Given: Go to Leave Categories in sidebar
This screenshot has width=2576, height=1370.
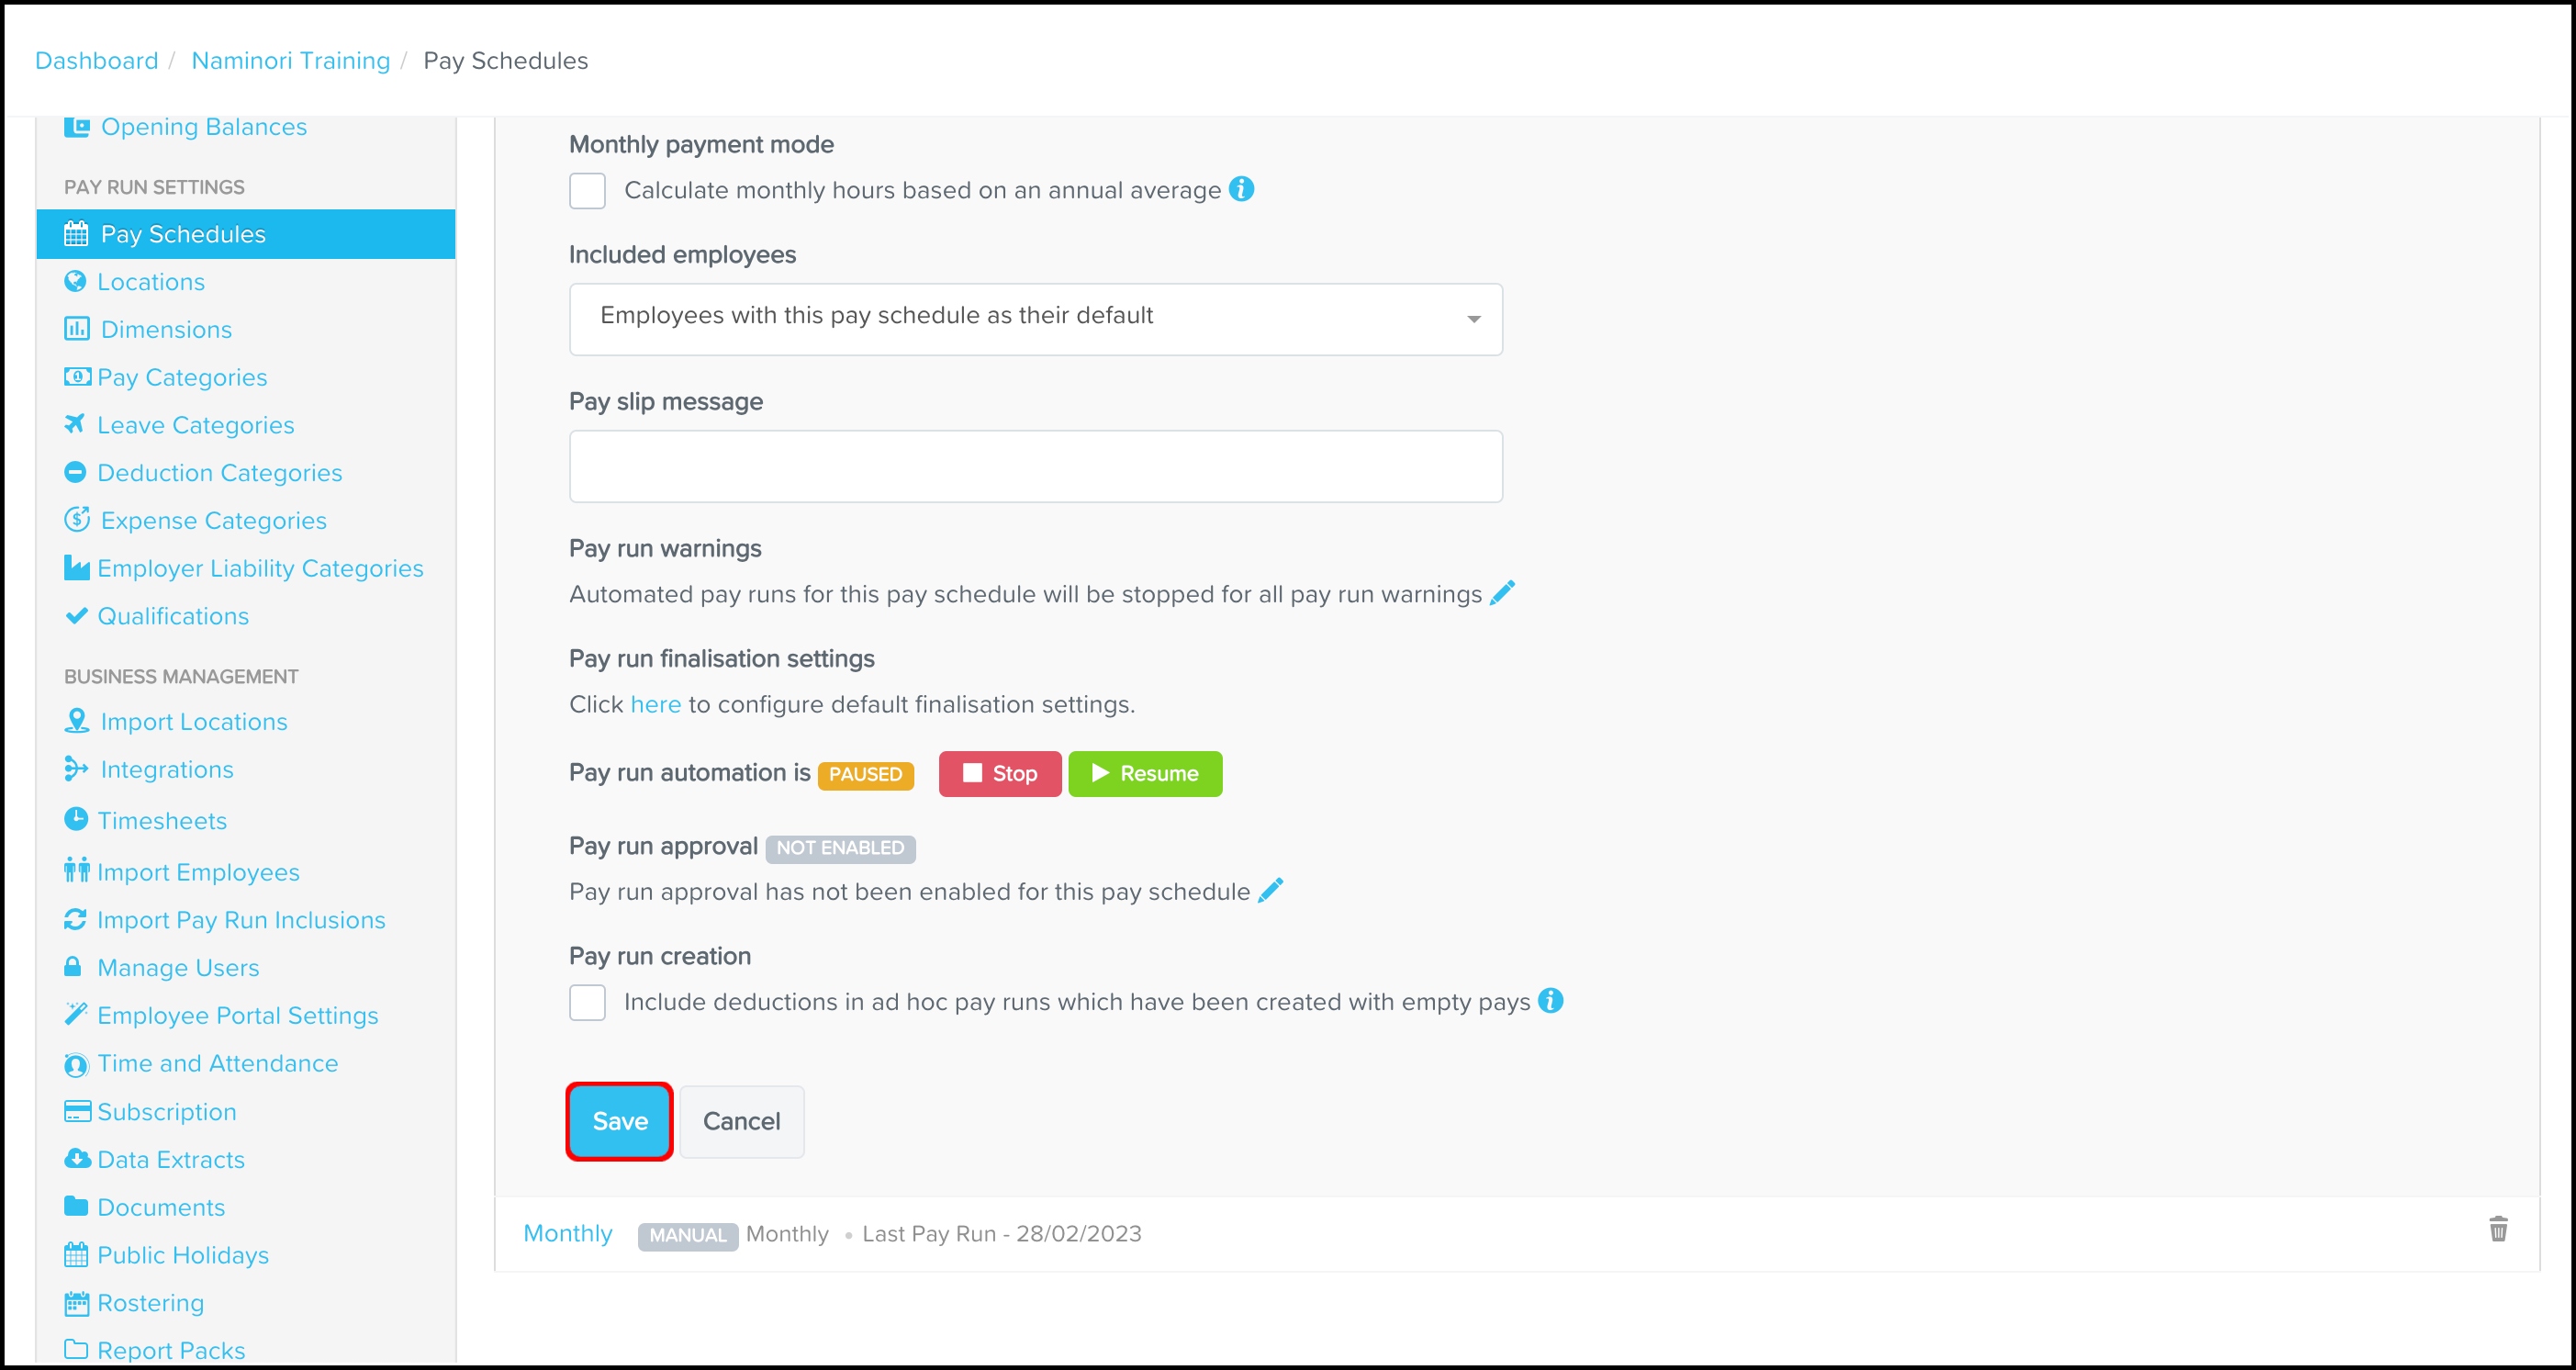Looking at the screenshot, I should [195, 425].
